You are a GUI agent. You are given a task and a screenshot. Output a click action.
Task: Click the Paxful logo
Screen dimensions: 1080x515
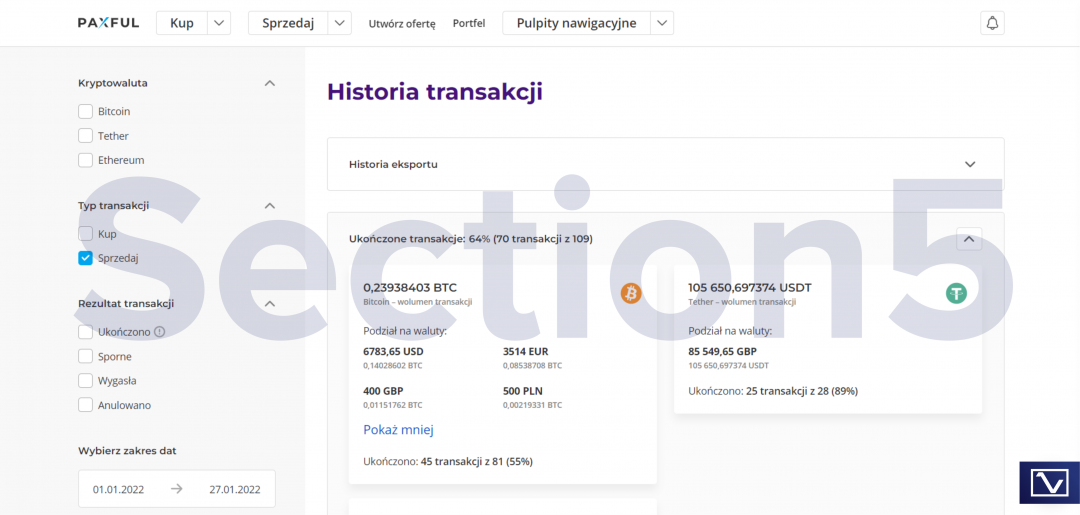108,23
